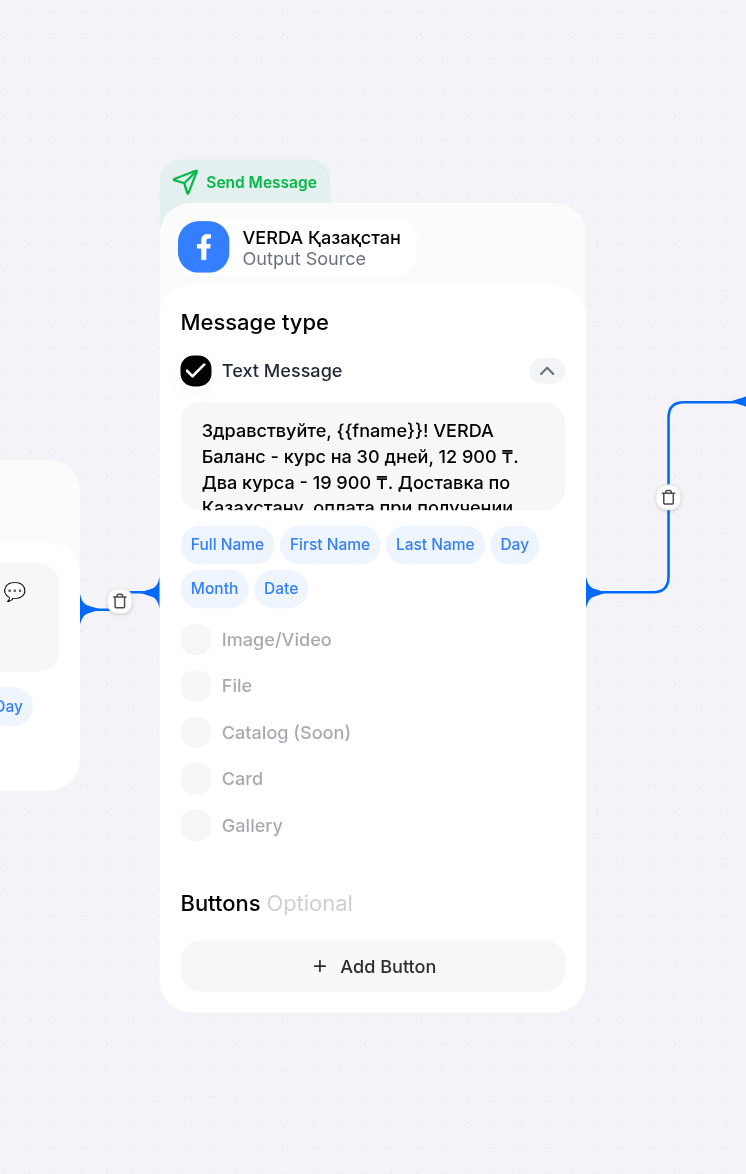Enable the Image/Video message type
Image resolution: width=746 pixels, height=1174 pixels.
click(x=195, y=639)
